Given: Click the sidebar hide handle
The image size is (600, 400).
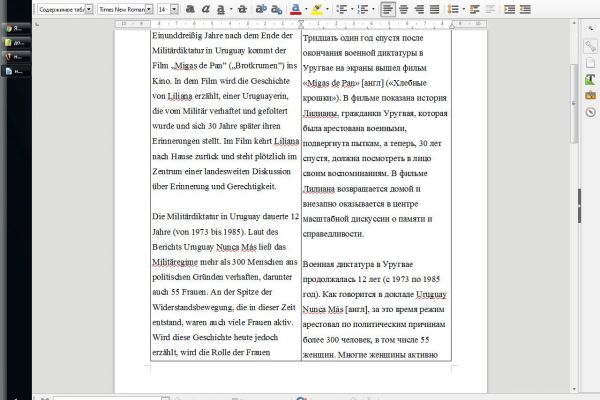Looking at the screenshot, I should coord(580,206).
